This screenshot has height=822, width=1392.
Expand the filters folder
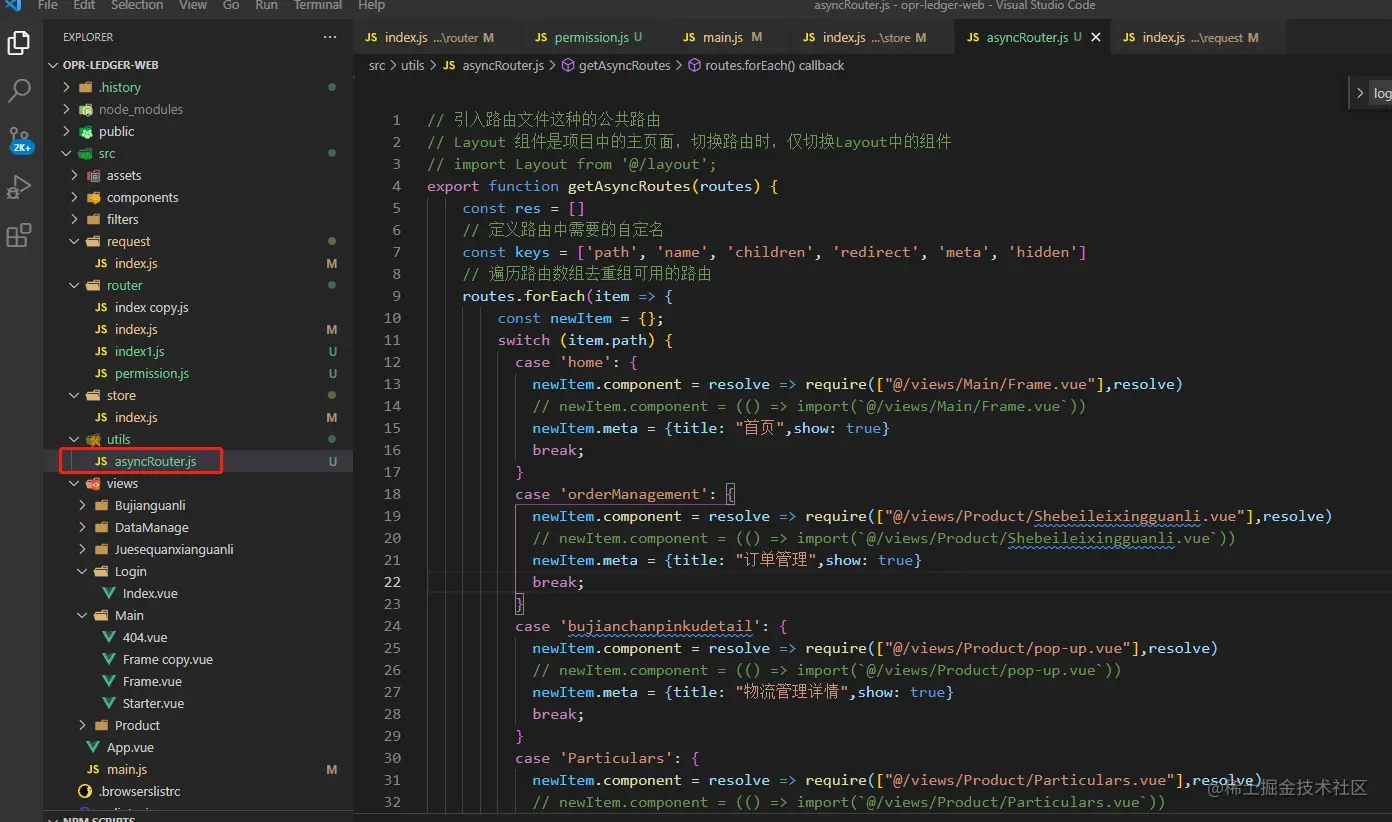(x=75, y=219)
